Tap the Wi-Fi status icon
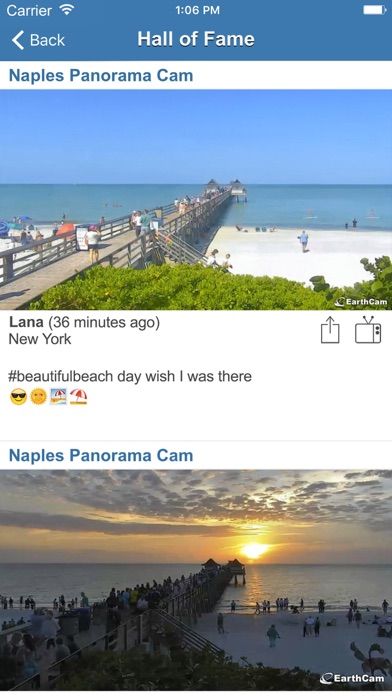392x696 pixels. (67, 9)
